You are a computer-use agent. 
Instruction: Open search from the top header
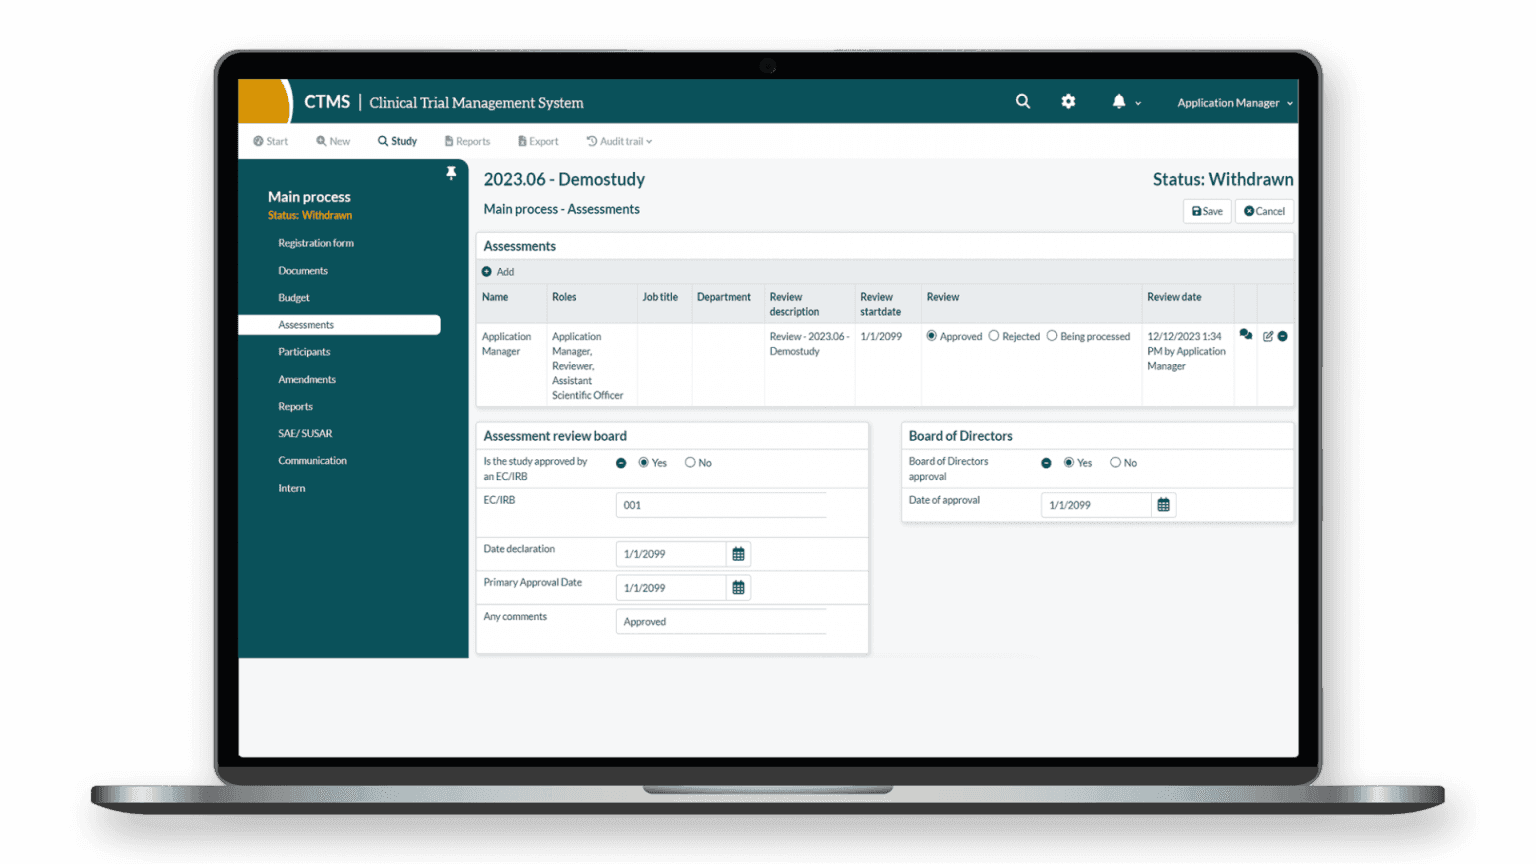coord(1022,101)
